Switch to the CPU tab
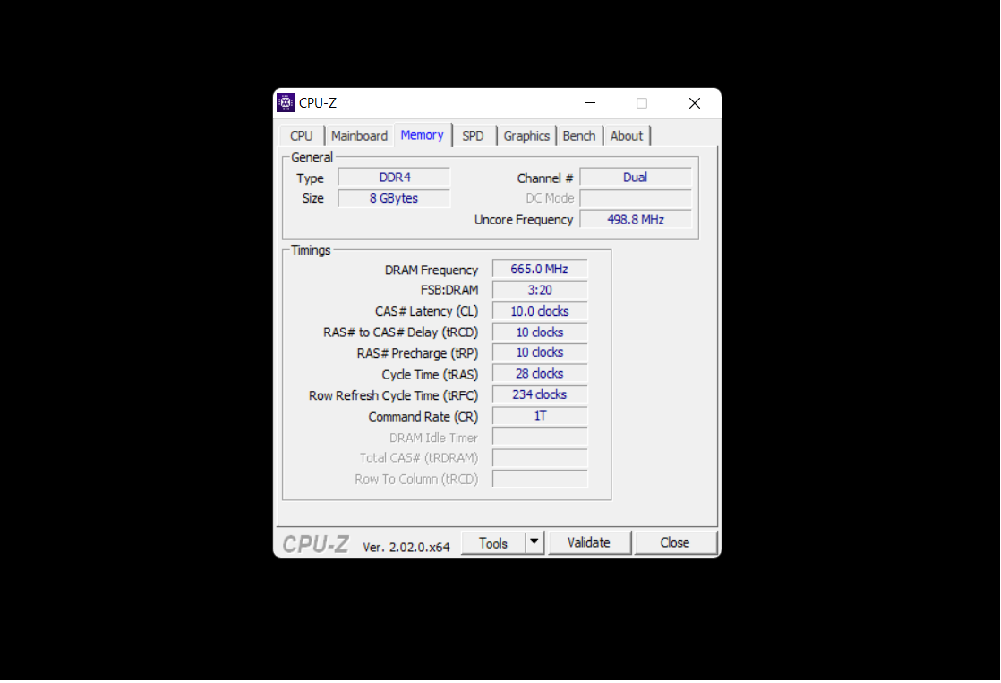The height and width of the screenshot is (683, 1001). pyautogui.click(x=301, y=136)
